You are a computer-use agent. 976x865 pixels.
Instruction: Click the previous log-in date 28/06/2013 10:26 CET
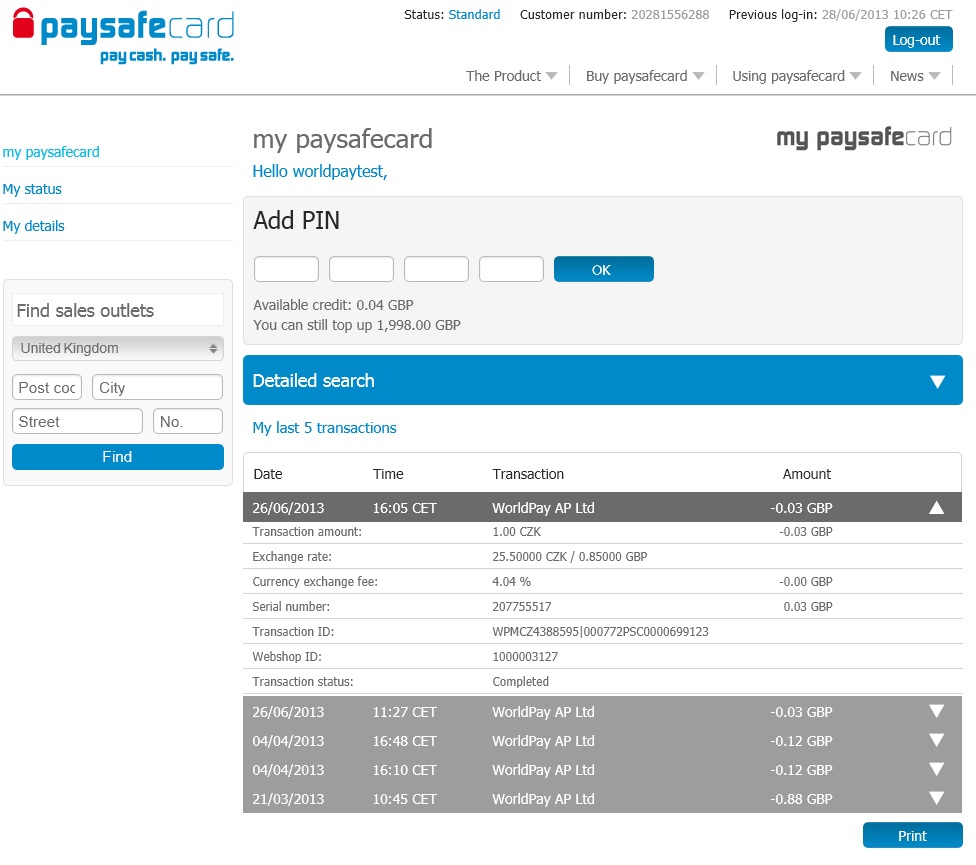887,14
